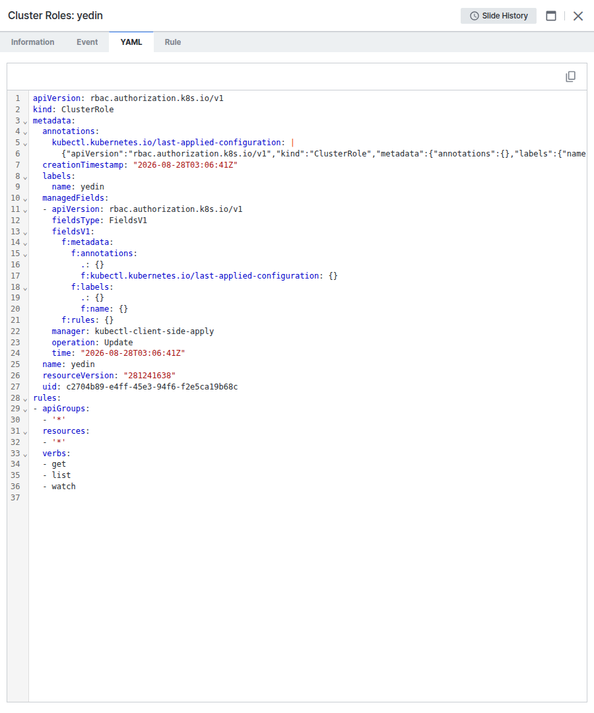Image resolution: width=594 pixels, height=713 pixels.
Task: Collapse the labels fold at line 8
Action: [x=25, y=177]
